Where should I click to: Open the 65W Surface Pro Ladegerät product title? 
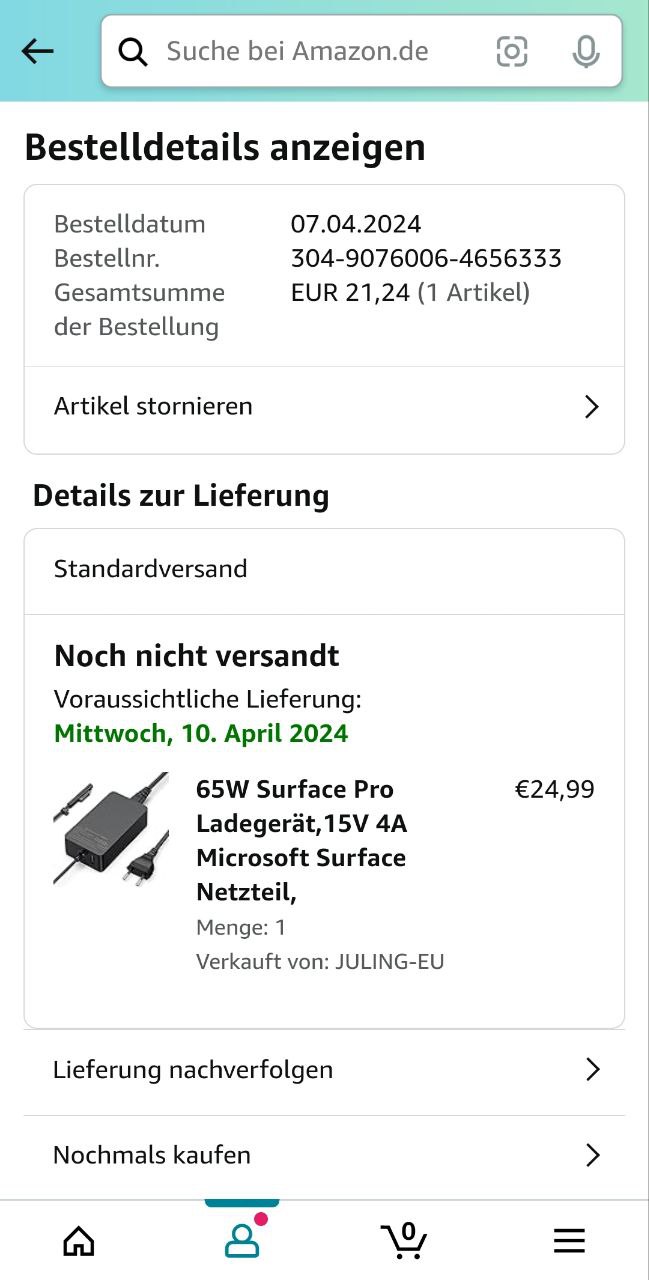coord(301,840)
